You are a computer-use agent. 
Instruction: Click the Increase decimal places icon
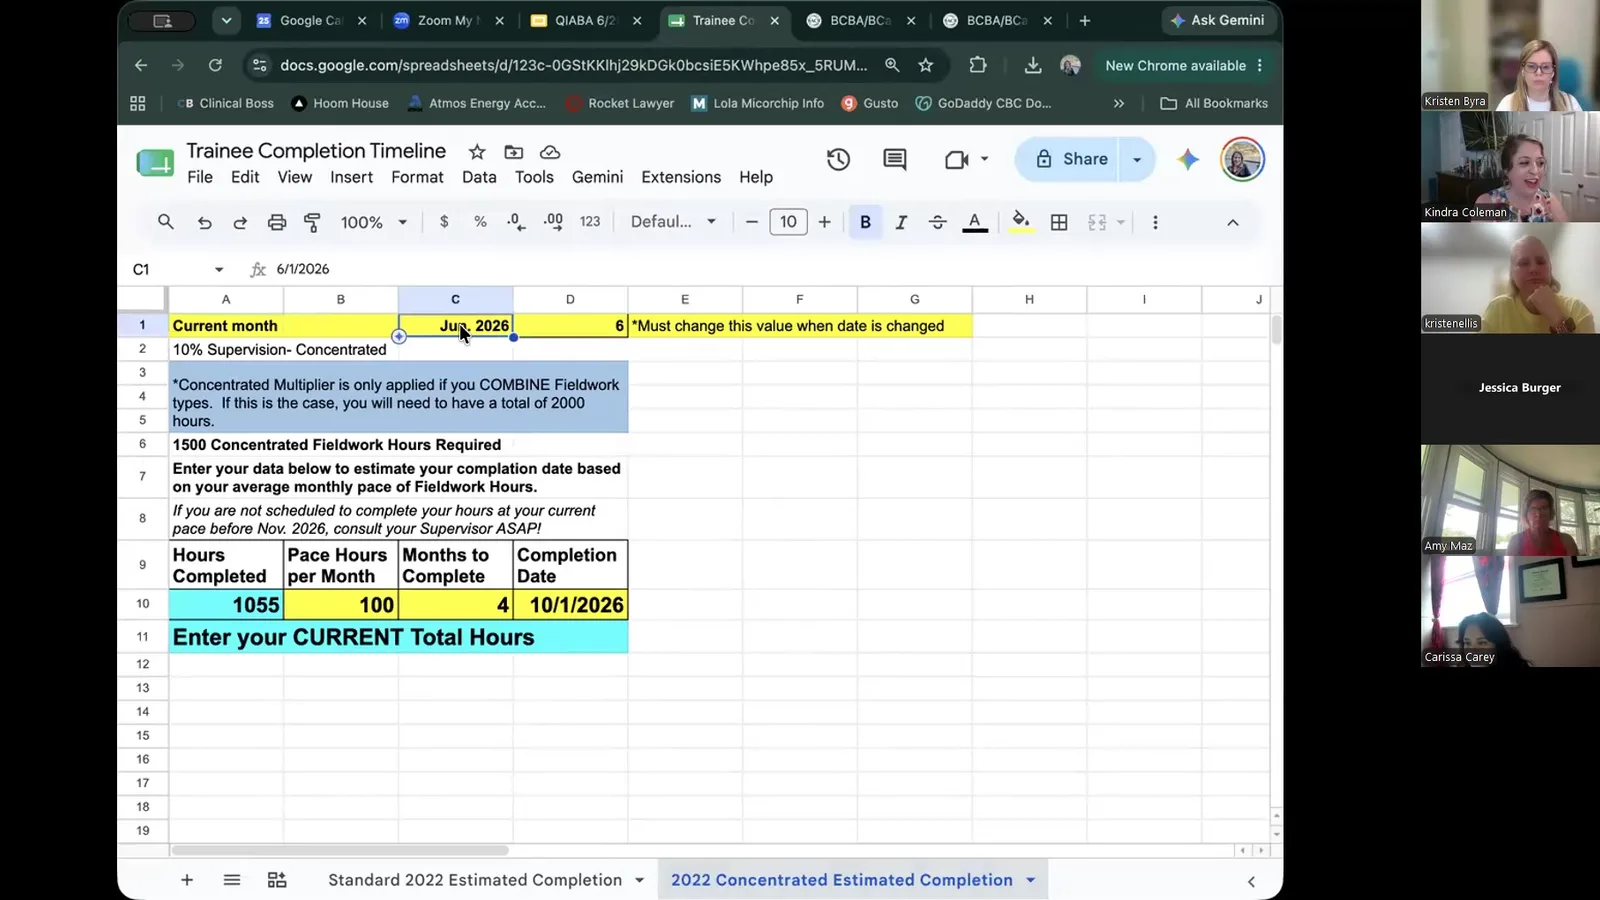click(553, 222)
